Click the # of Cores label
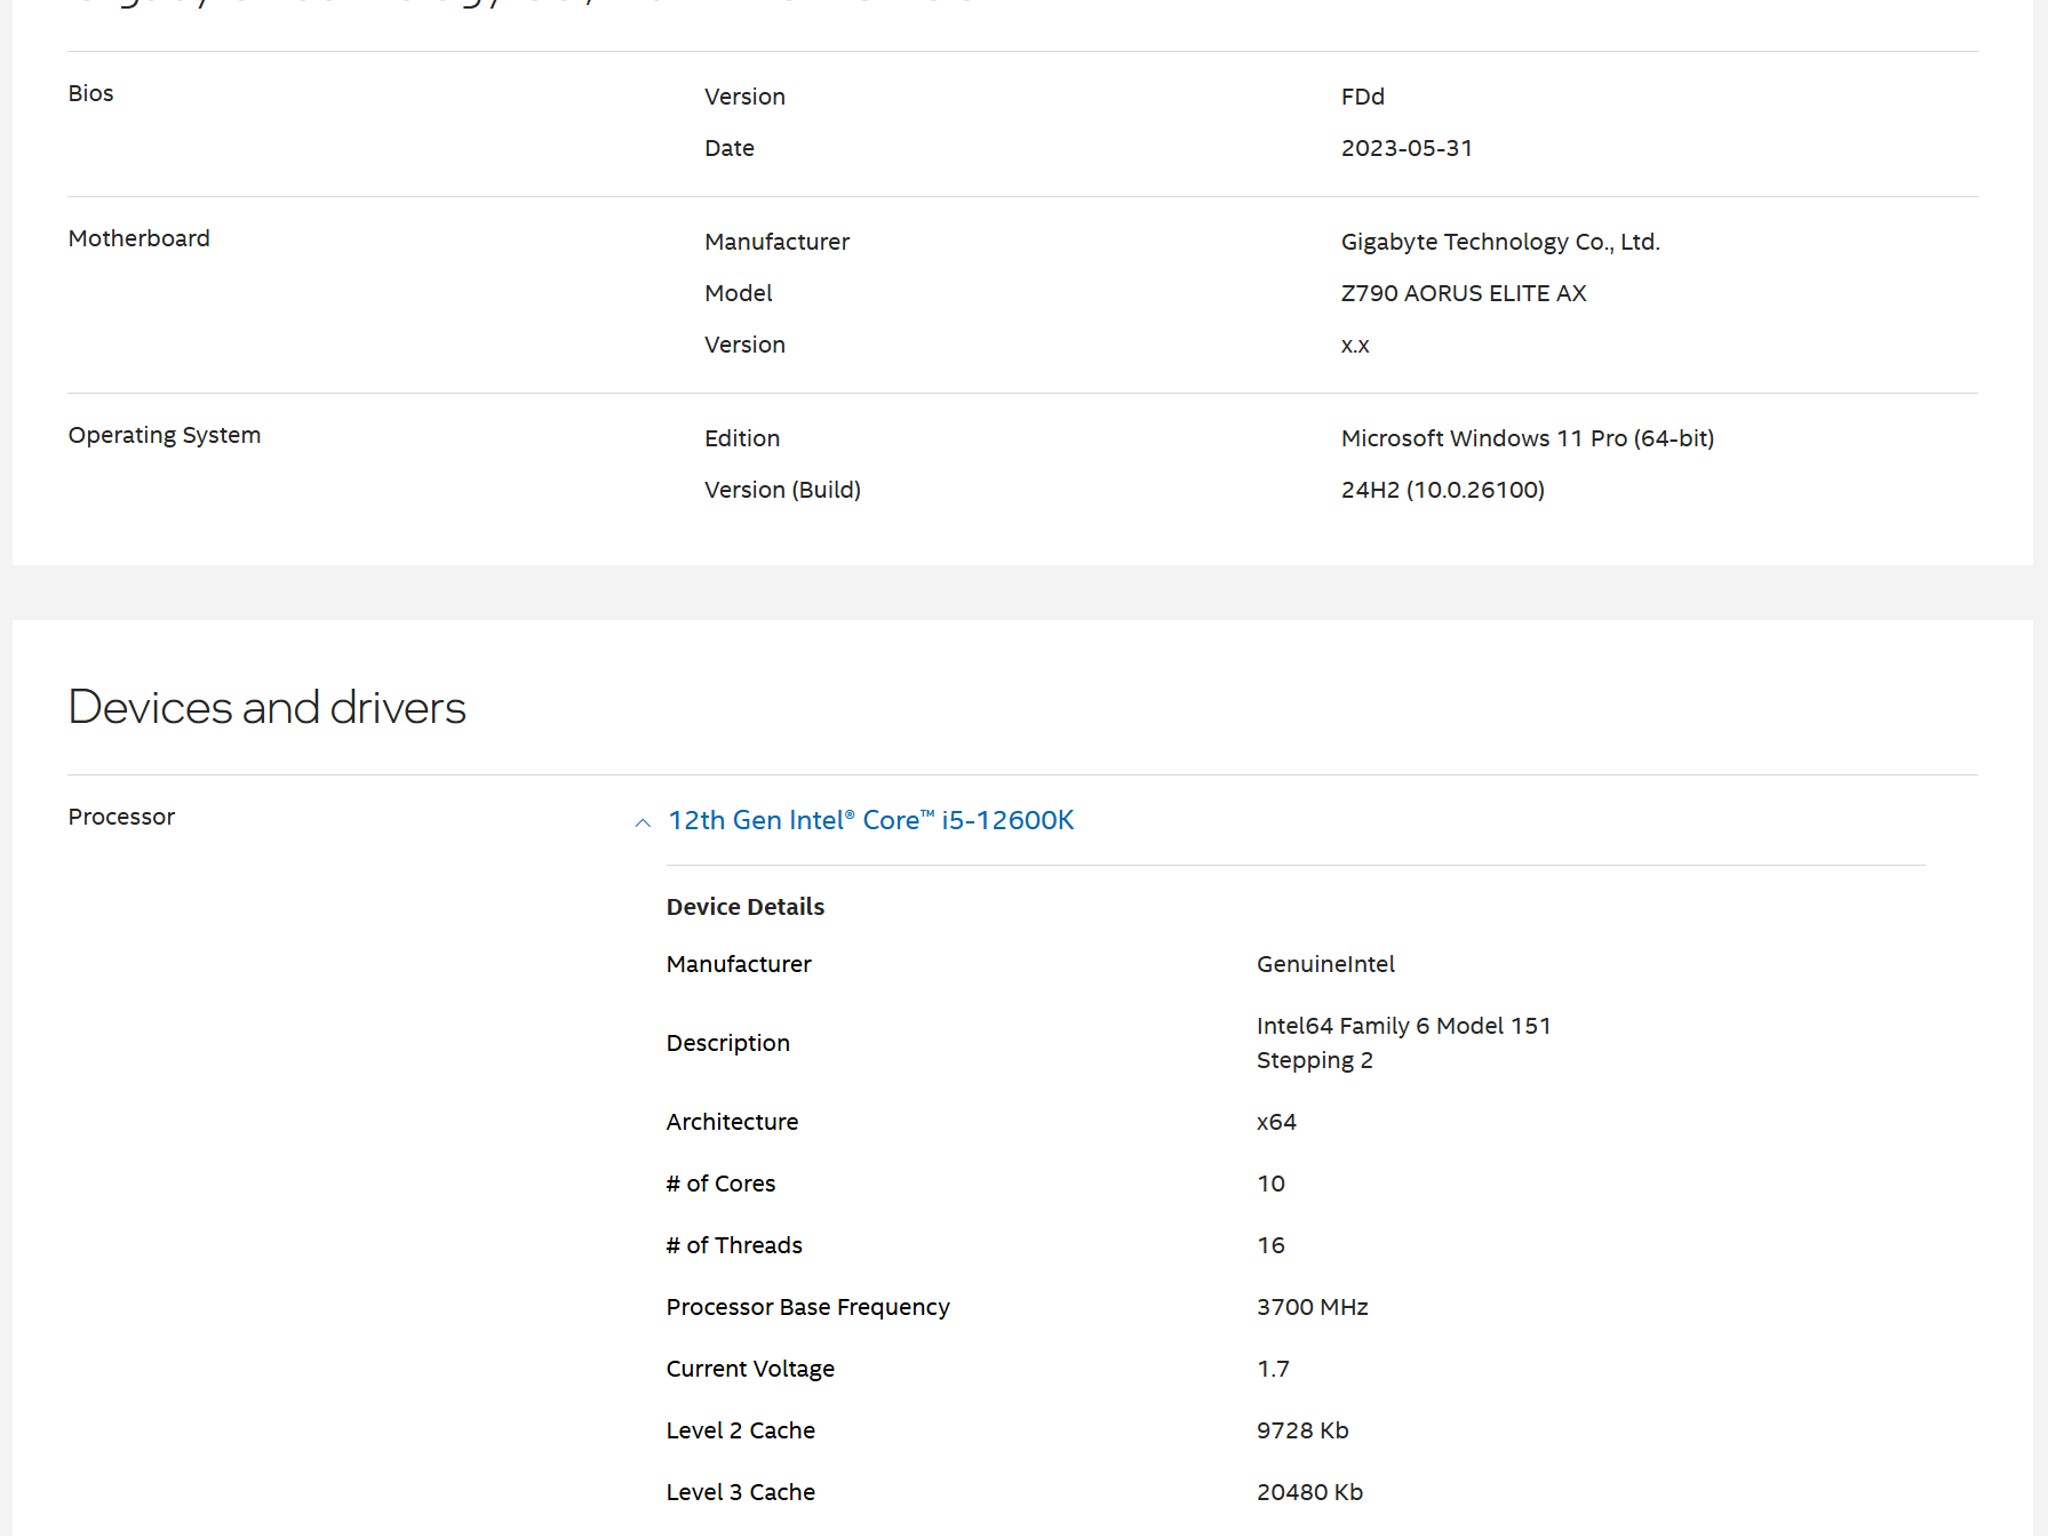This screenshot has width=2048, height=1536. click(x=720, y=1184)
